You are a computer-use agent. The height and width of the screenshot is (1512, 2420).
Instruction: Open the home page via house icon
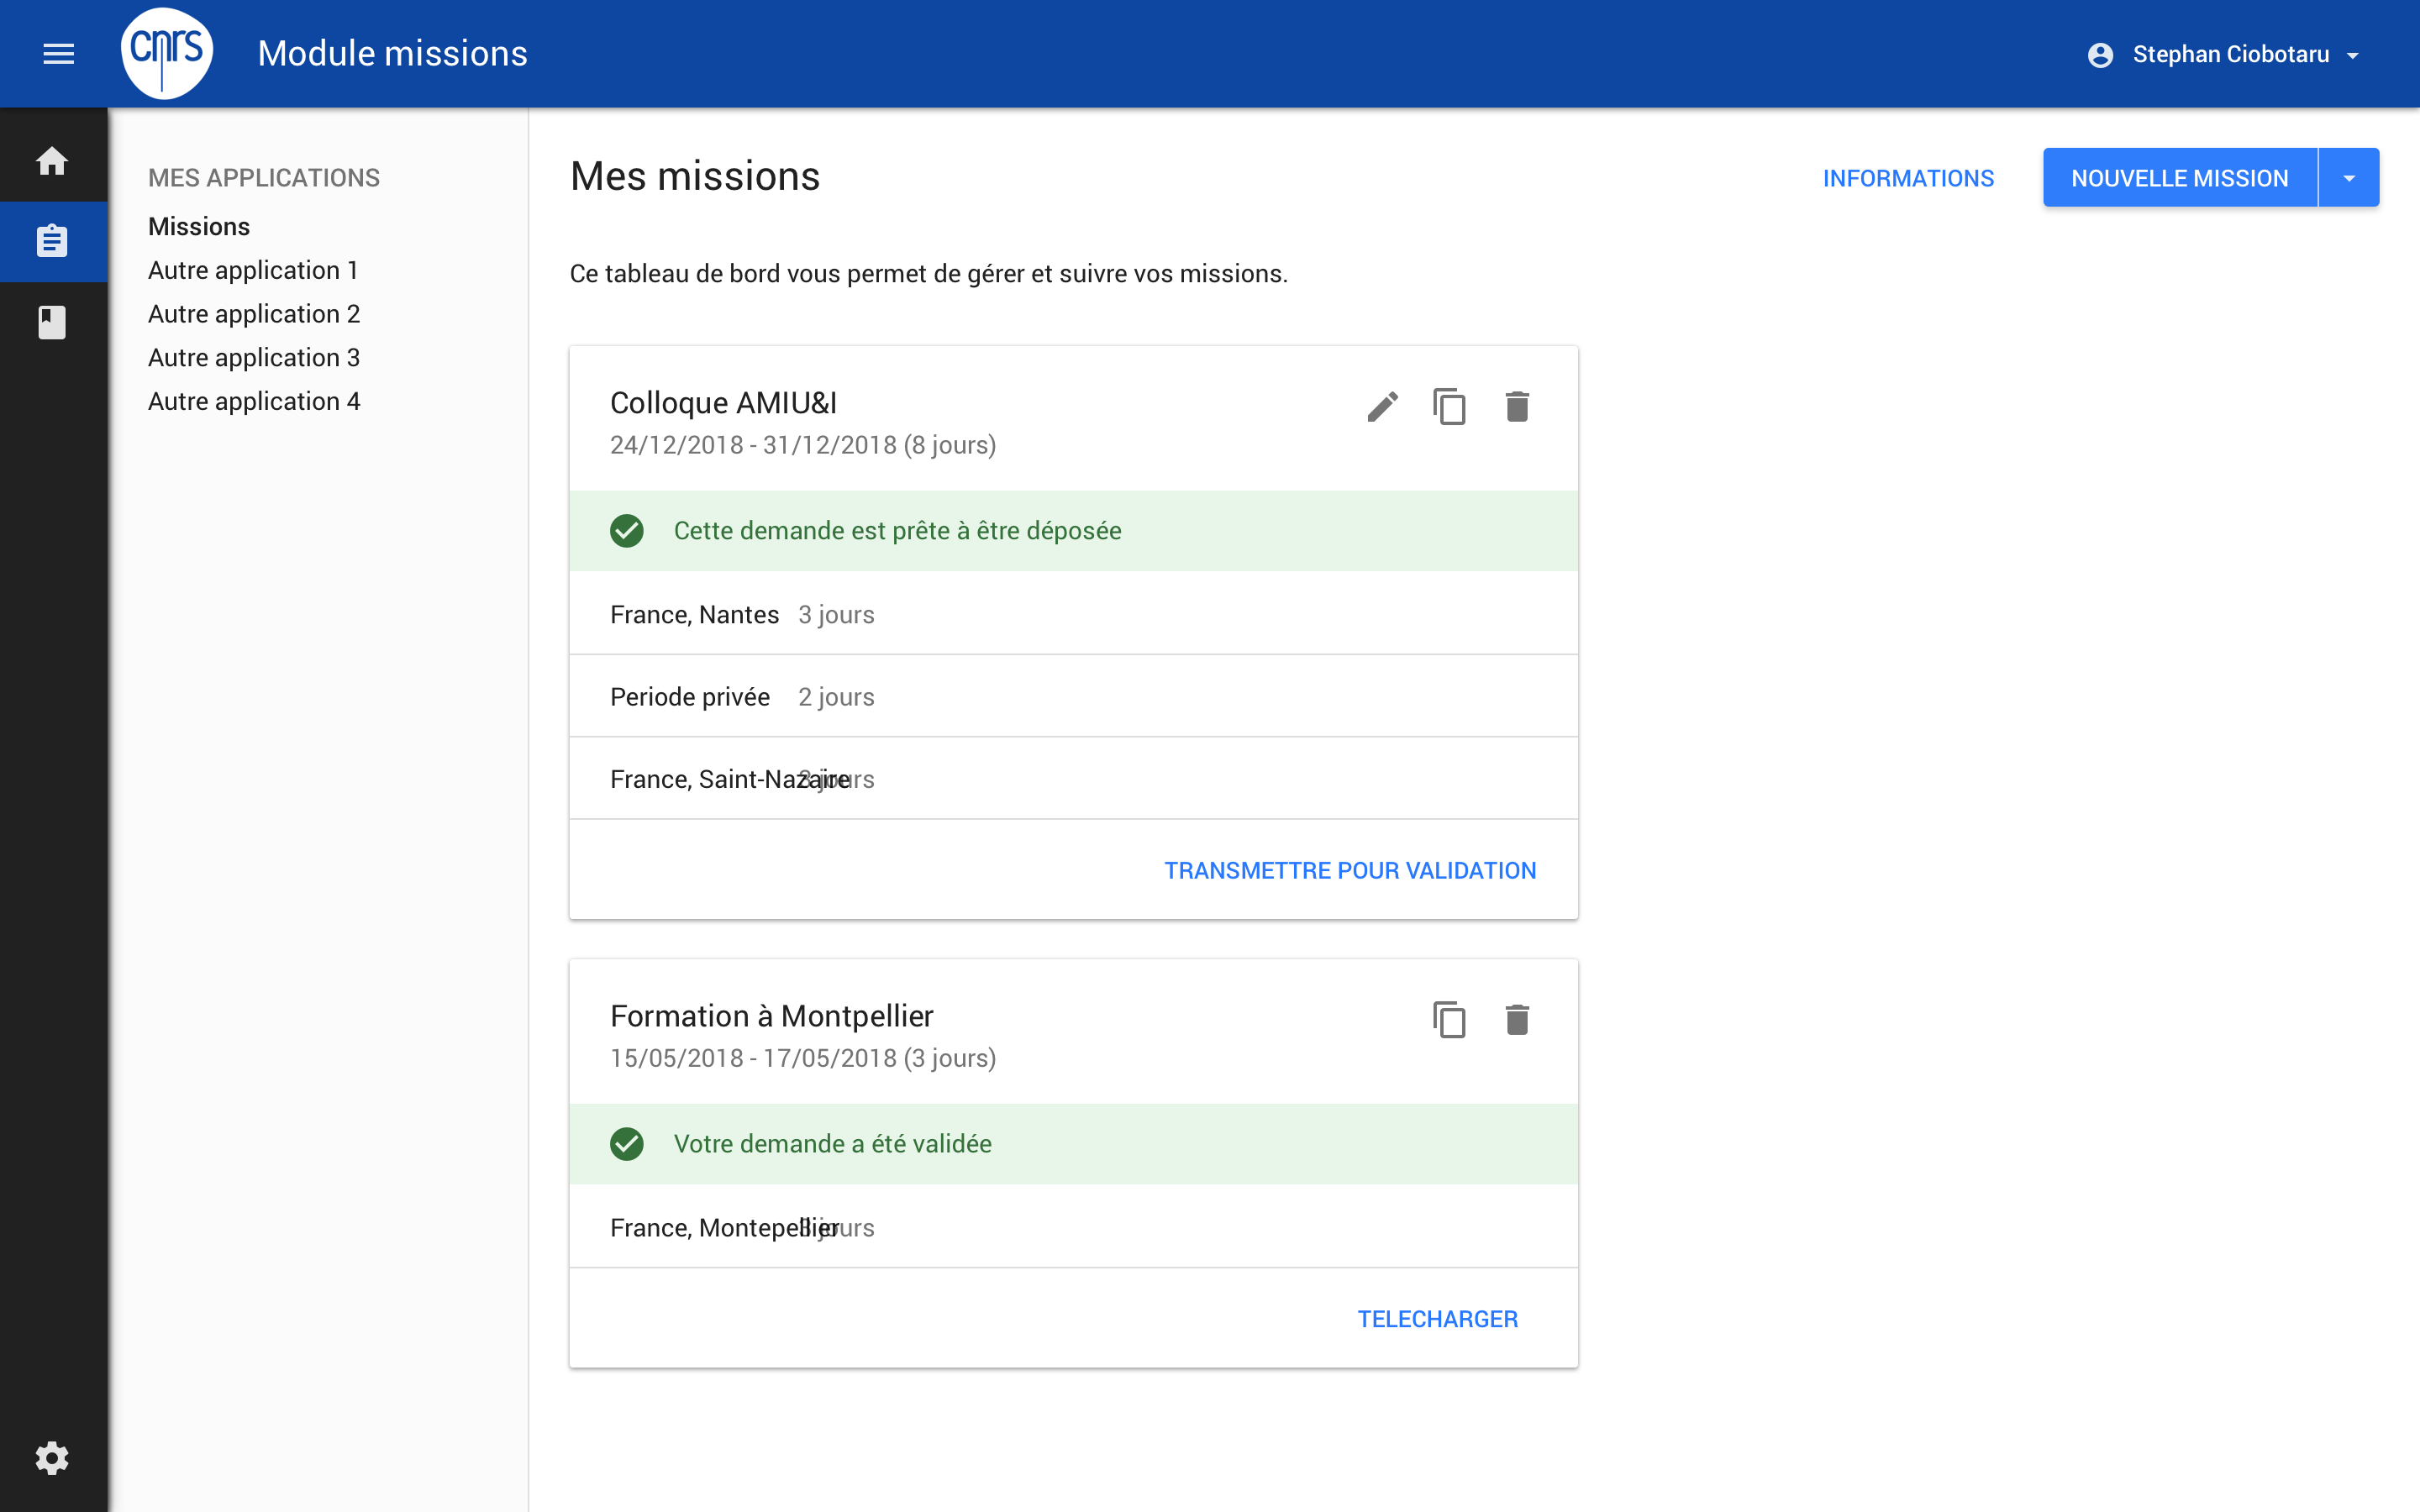click(x=53, y=161)
